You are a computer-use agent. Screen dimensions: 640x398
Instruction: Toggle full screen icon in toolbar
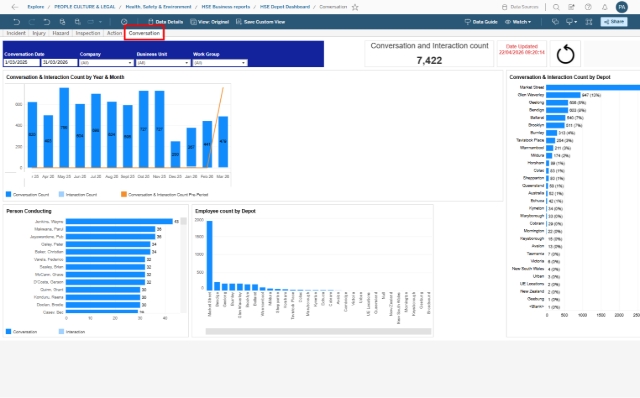pos(589,22)
